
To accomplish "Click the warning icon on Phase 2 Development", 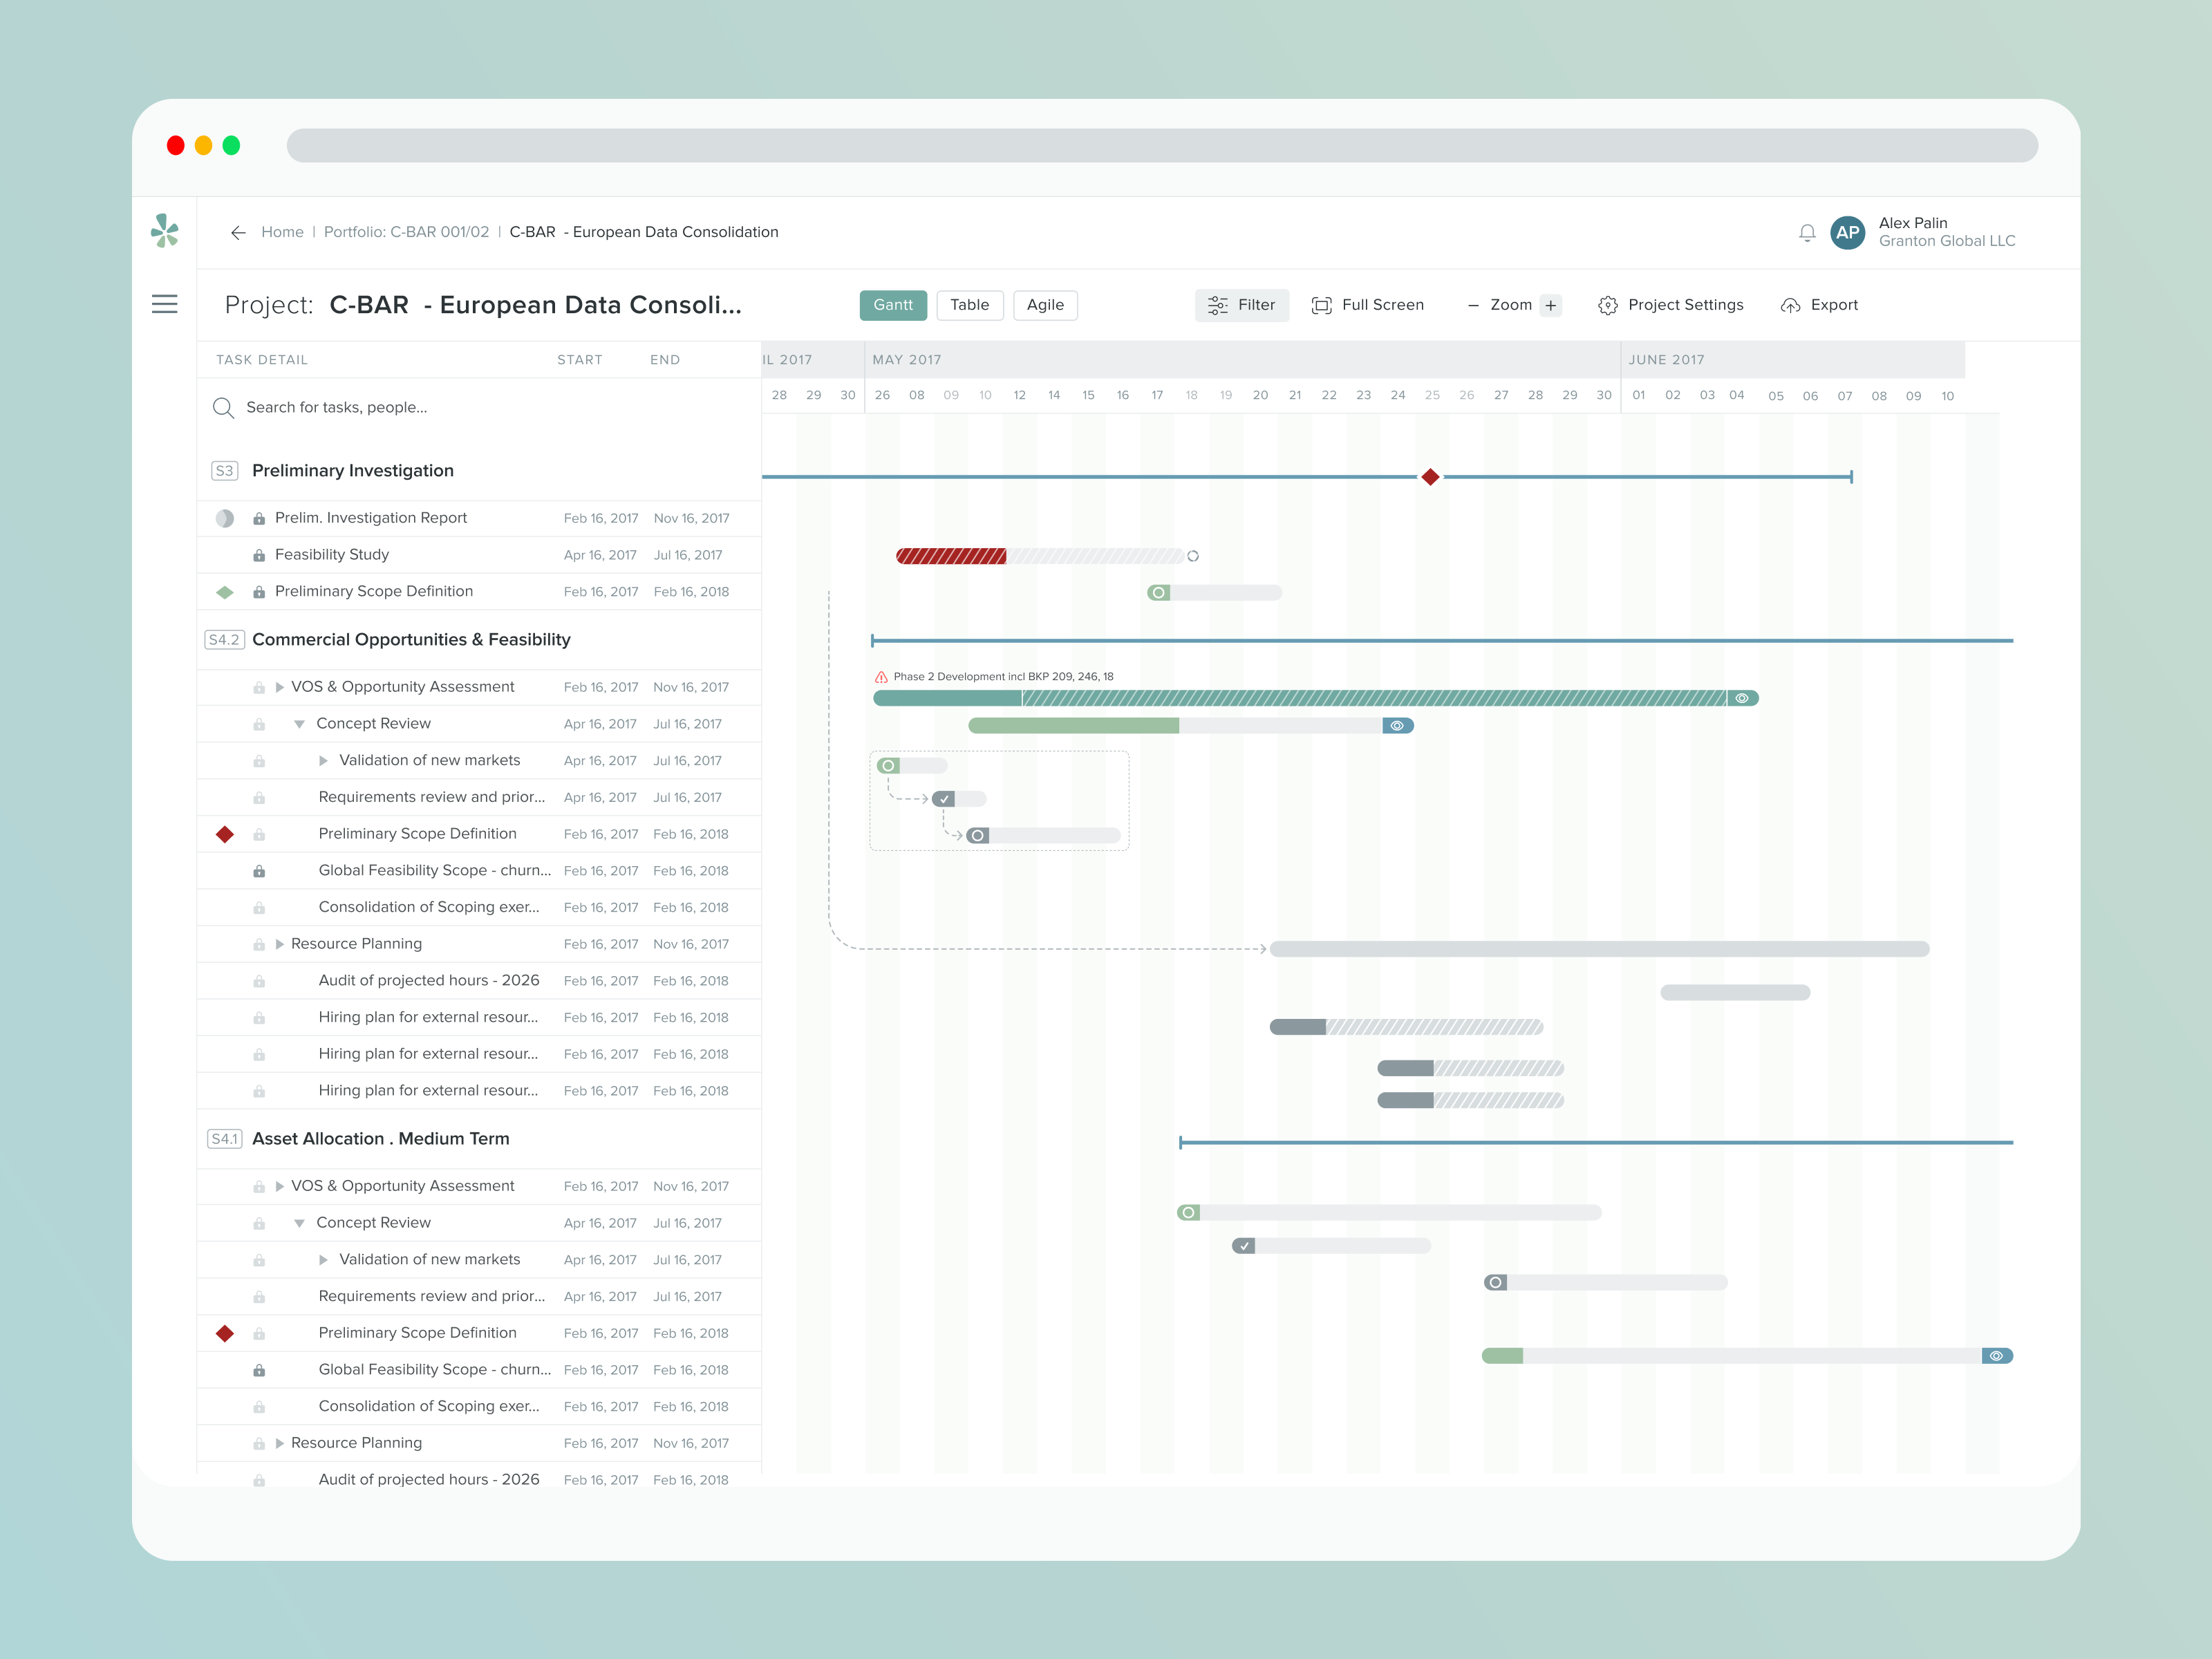I will 879,676.
